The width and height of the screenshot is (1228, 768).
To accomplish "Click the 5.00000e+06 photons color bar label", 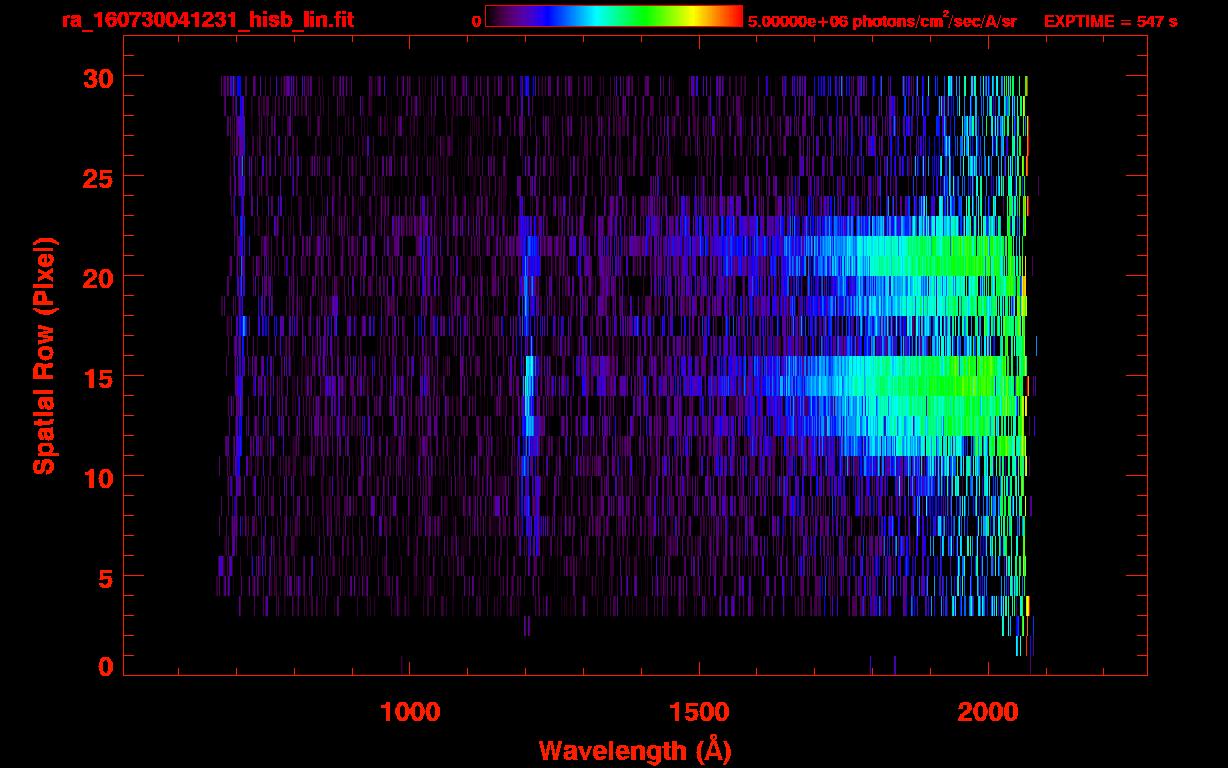I will [x=881, y=21].
